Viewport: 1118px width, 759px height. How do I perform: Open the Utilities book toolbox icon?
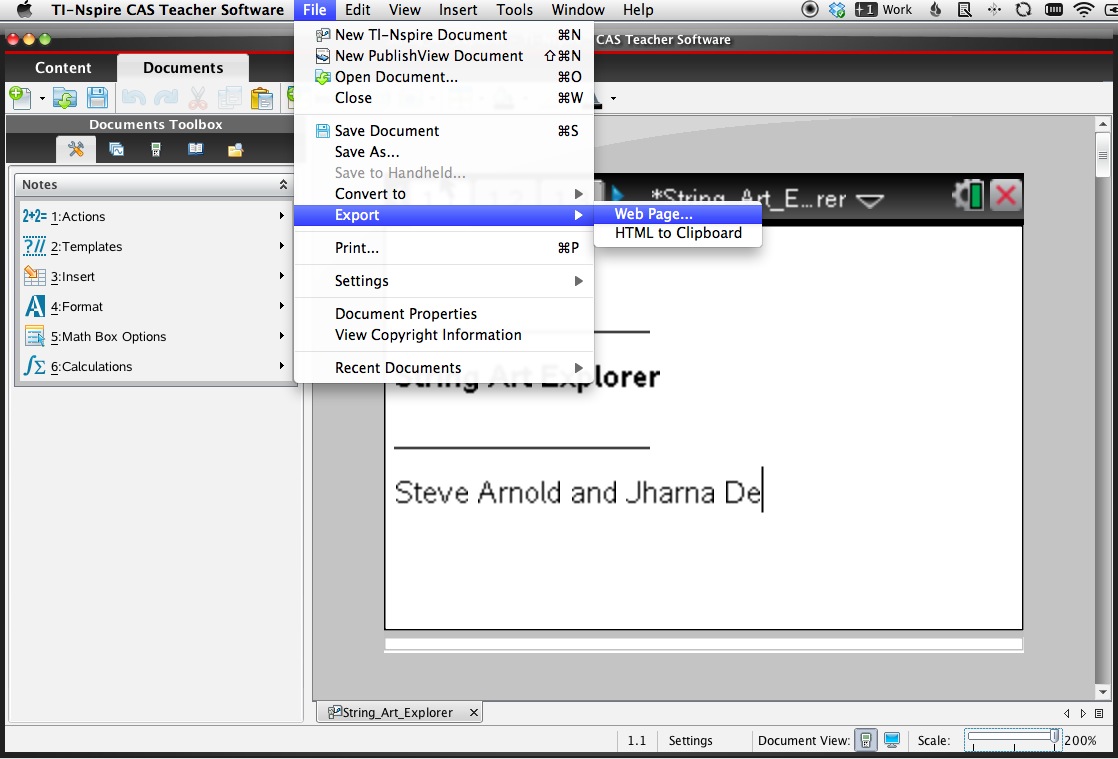196,150
